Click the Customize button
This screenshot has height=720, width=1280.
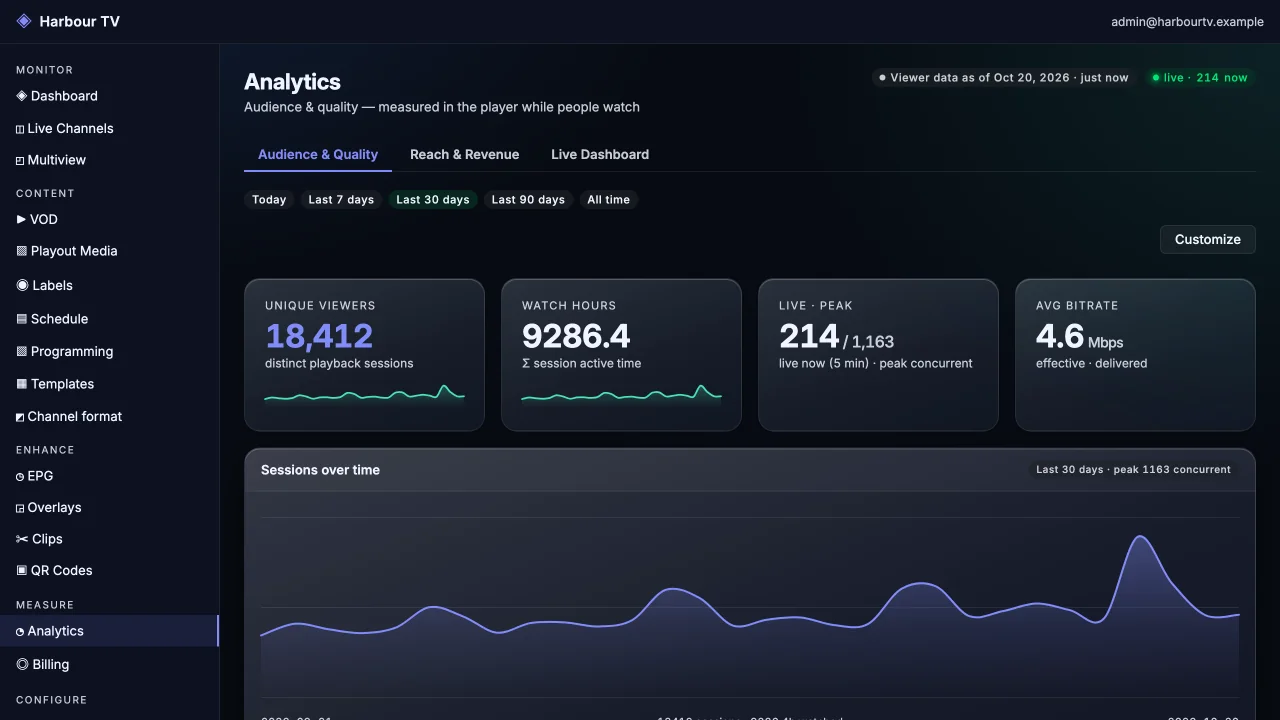coord(1208,239)
